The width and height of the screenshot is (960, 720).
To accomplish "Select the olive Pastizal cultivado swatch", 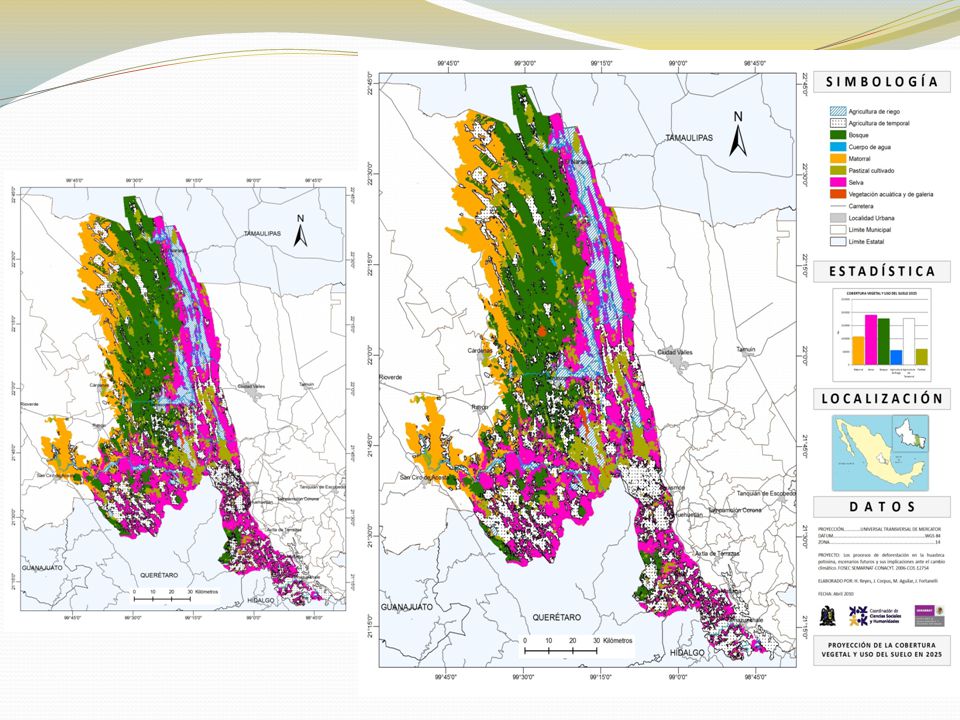I will (838, 170).
